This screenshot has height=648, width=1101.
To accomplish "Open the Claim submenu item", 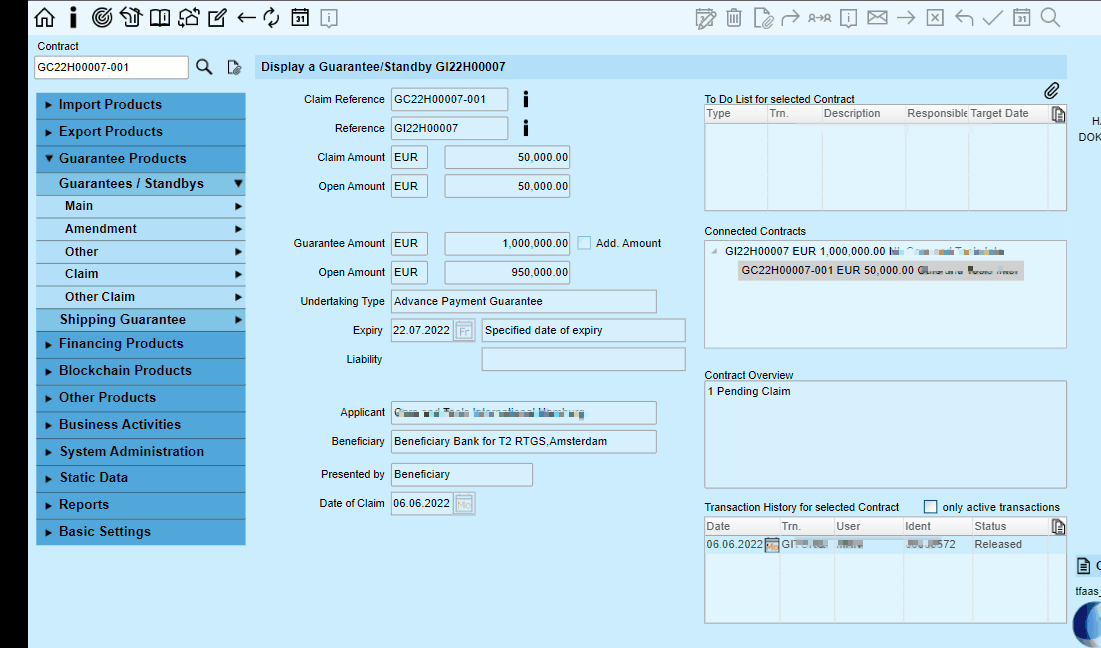I will coord(140,275).
